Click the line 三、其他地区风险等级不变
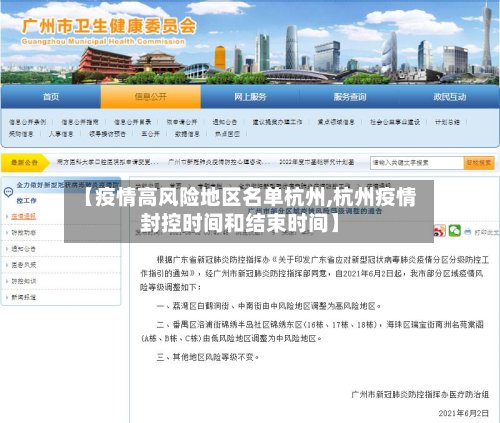The height and width of the screenshot is (423, 500). pyautogui.click(x=208, y=357)
